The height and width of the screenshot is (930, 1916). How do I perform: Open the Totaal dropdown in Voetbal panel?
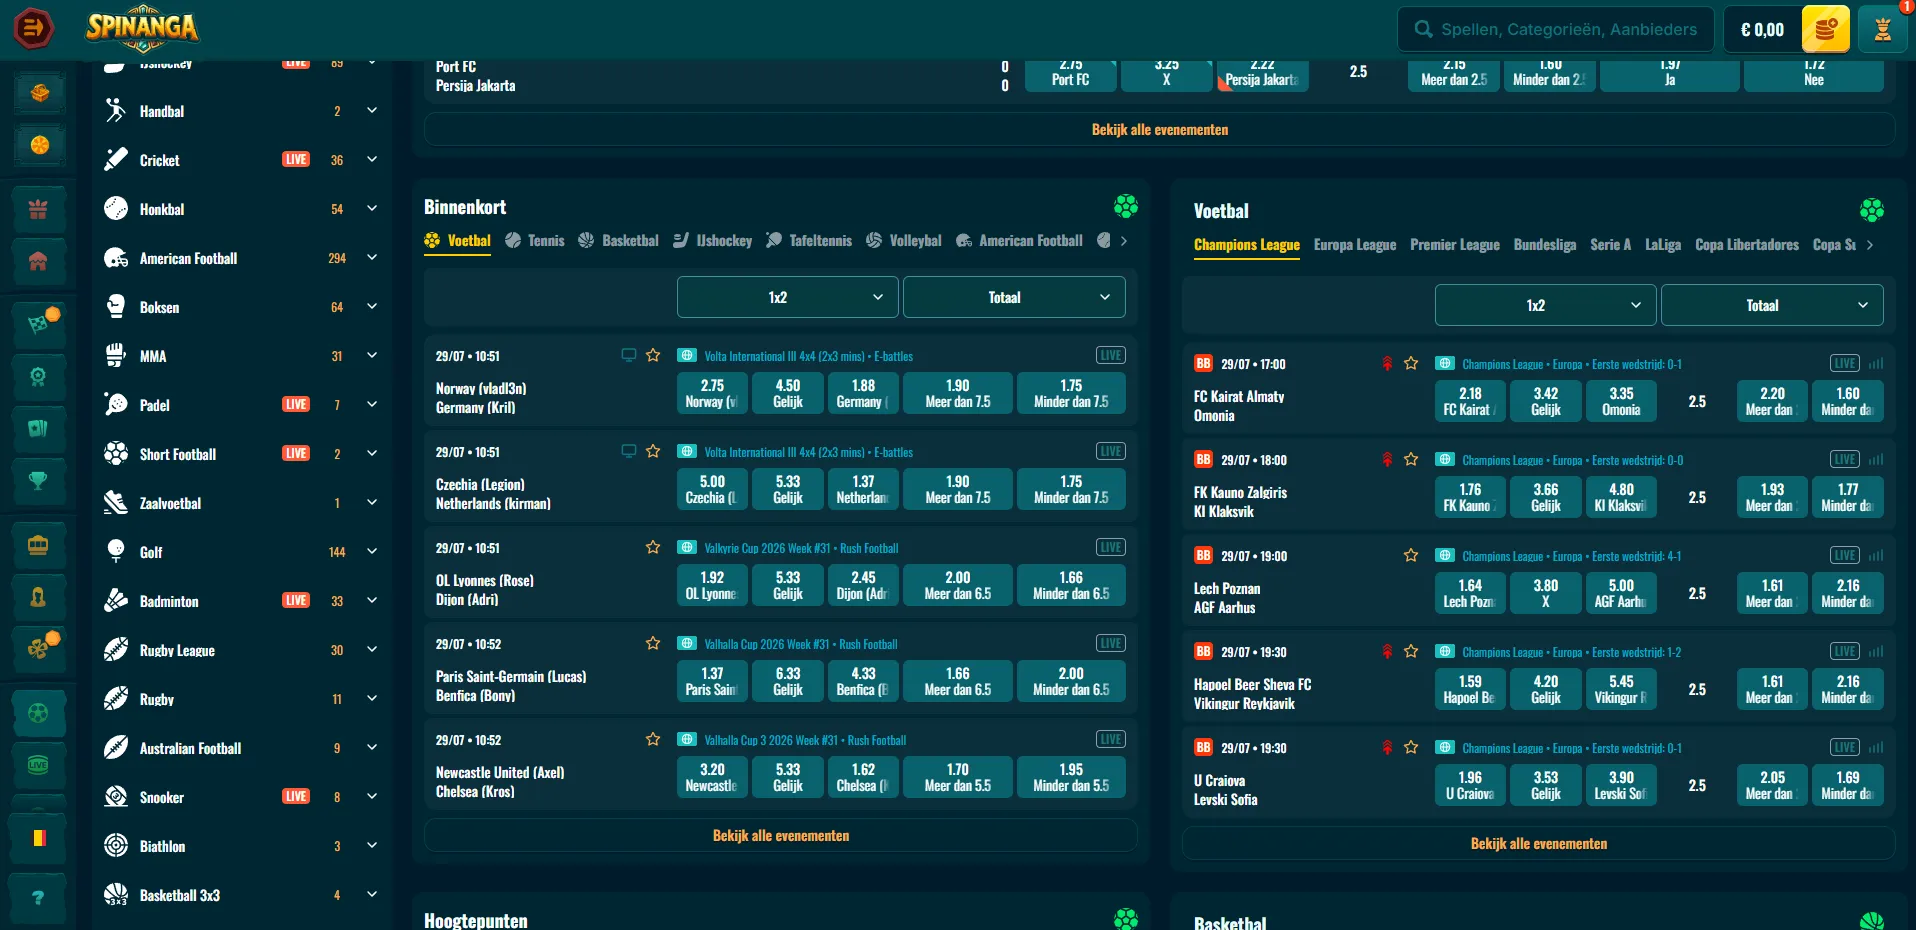point(1772,305)
